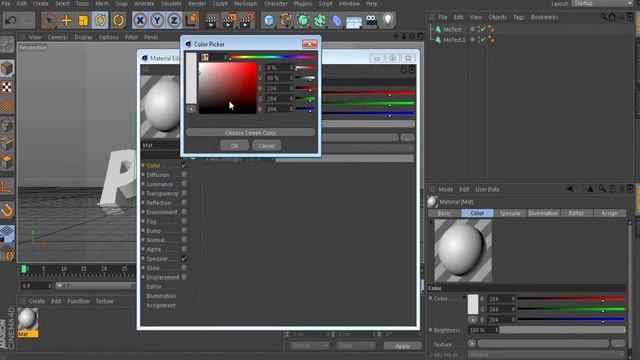Cancel the Color Picker dialog
The height and width of the screenshot is (360, 640).
tap(267, 146)
